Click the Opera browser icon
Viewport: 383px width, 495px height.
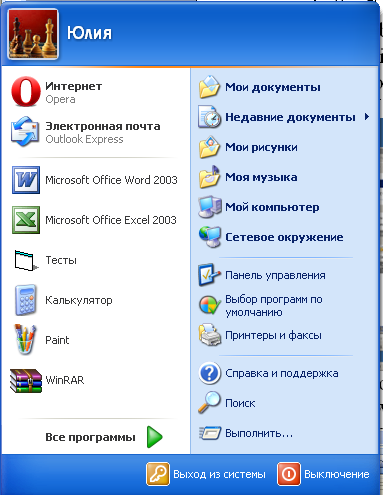click(x=26, y=91)
